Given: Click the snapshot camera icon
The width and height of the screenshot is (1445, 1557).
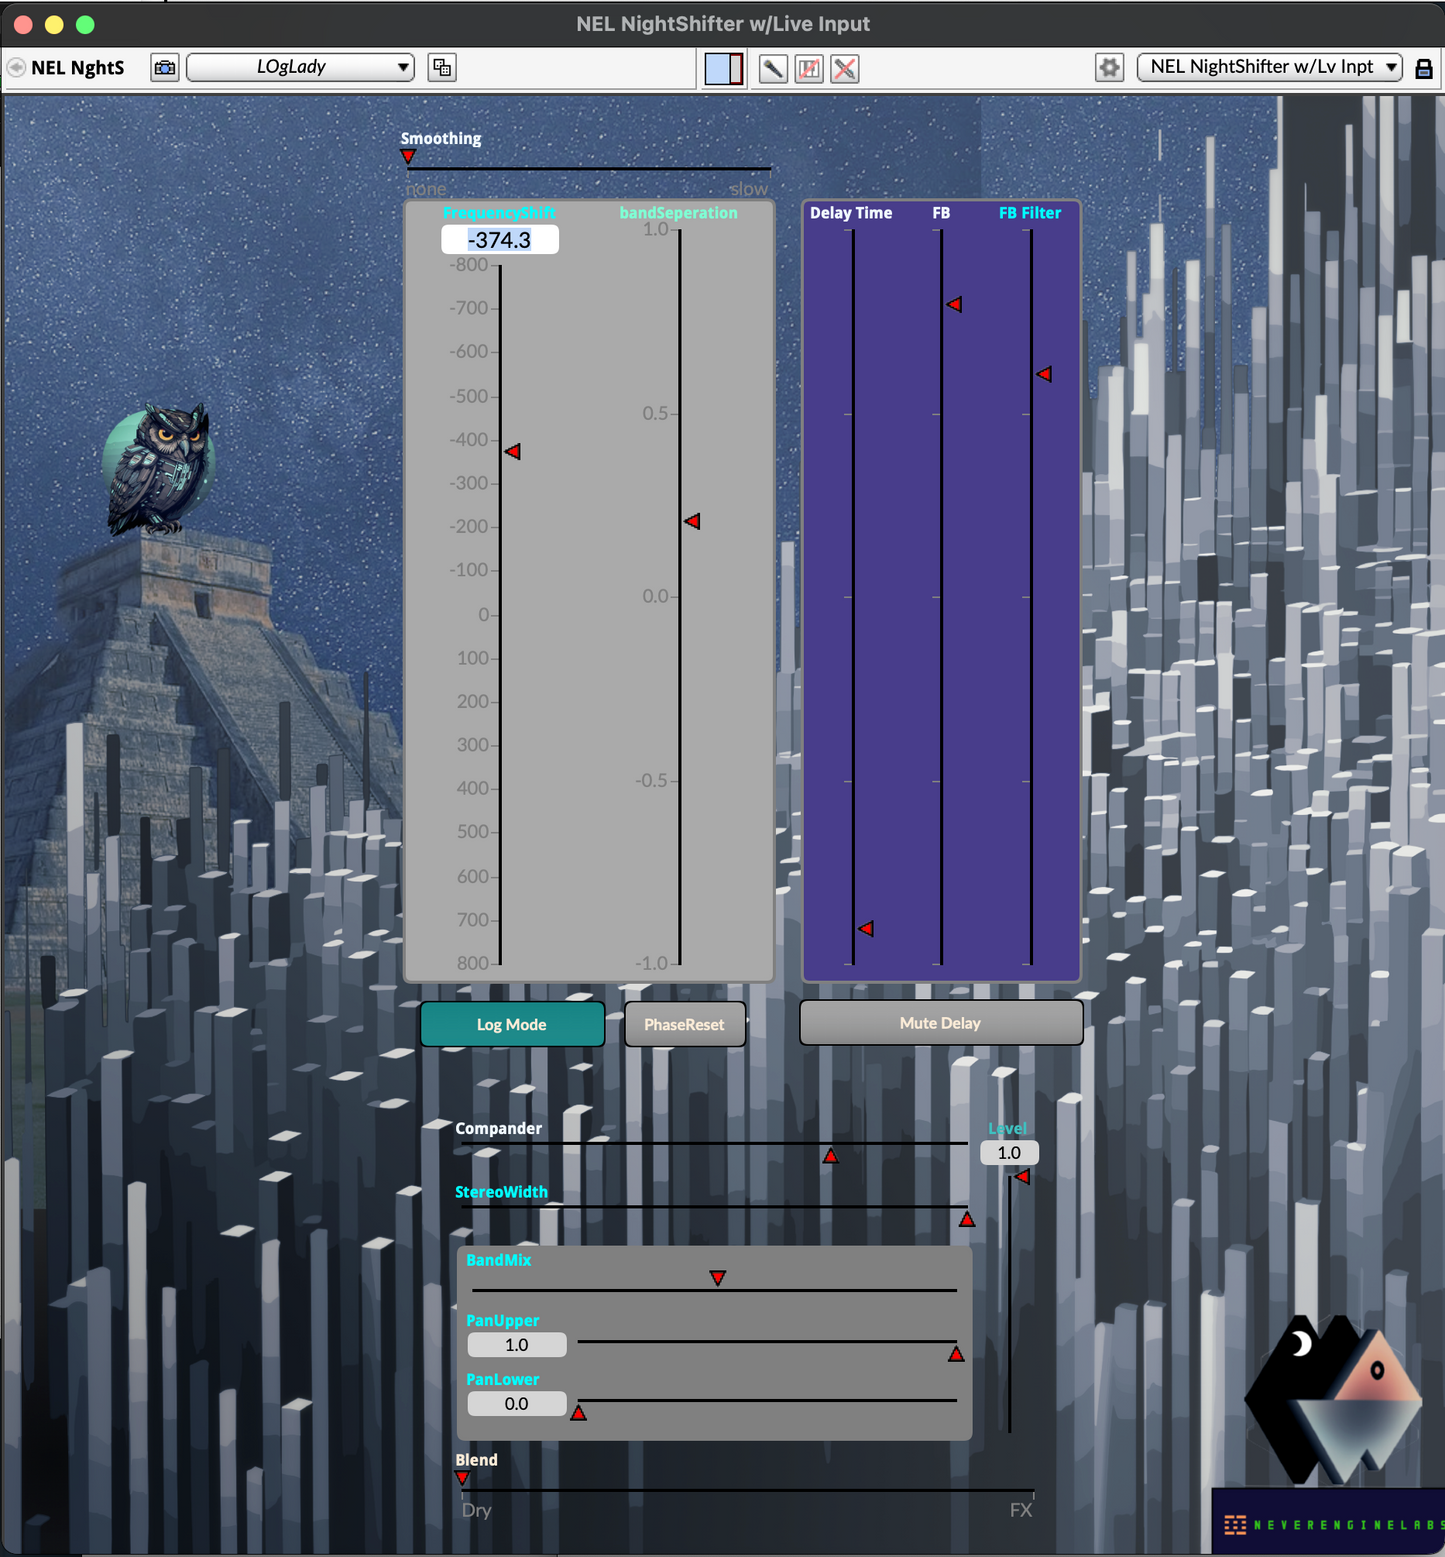Looking at the screenshot, I should point(165,68).
